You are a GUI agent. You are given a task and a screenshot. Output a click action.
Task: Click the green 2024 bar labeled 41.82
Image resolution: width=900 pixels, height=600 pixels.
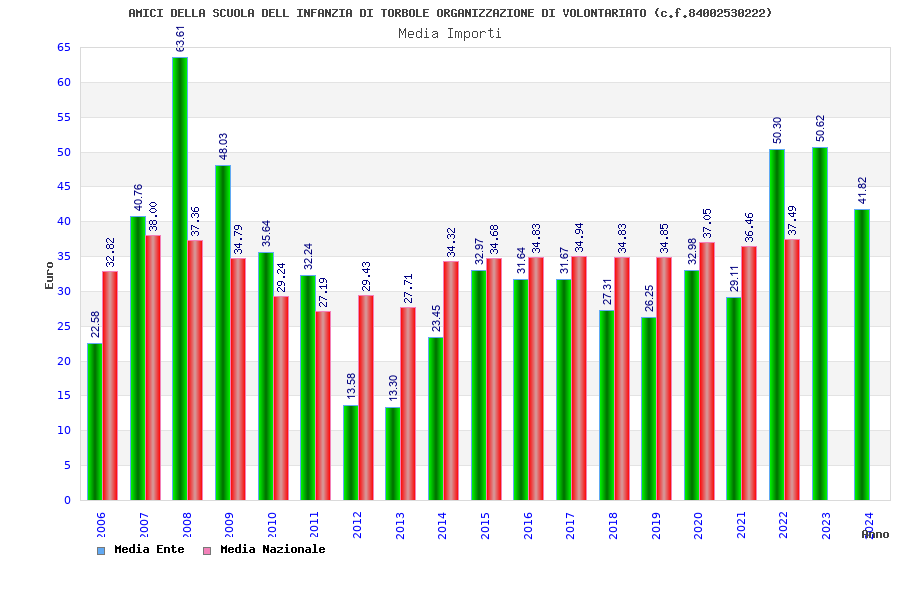pyautogui.click(x=862, y=354)
